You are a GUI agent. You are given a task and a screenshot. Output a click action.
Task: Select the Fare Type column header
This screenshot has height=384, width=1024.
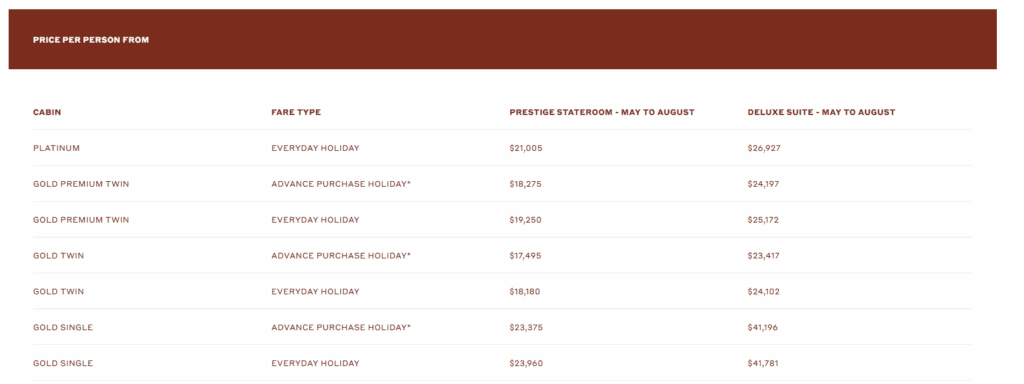[x=296, y=112]
